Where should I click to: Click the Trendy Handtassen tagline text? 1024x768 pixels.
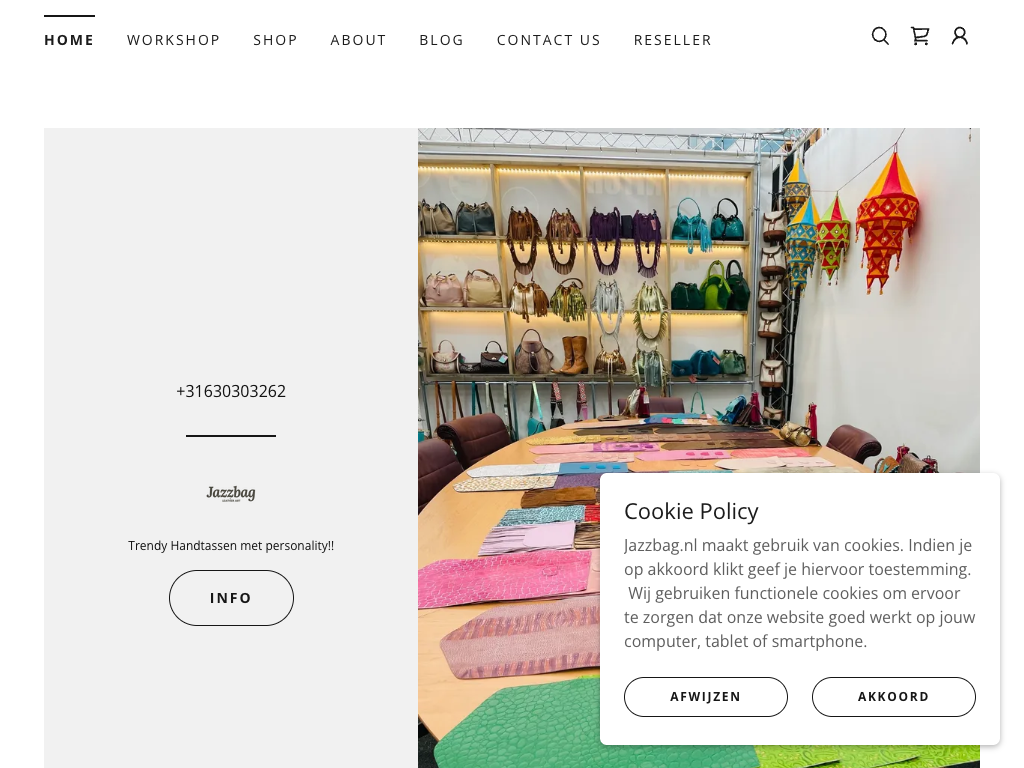tap(231, 545)
